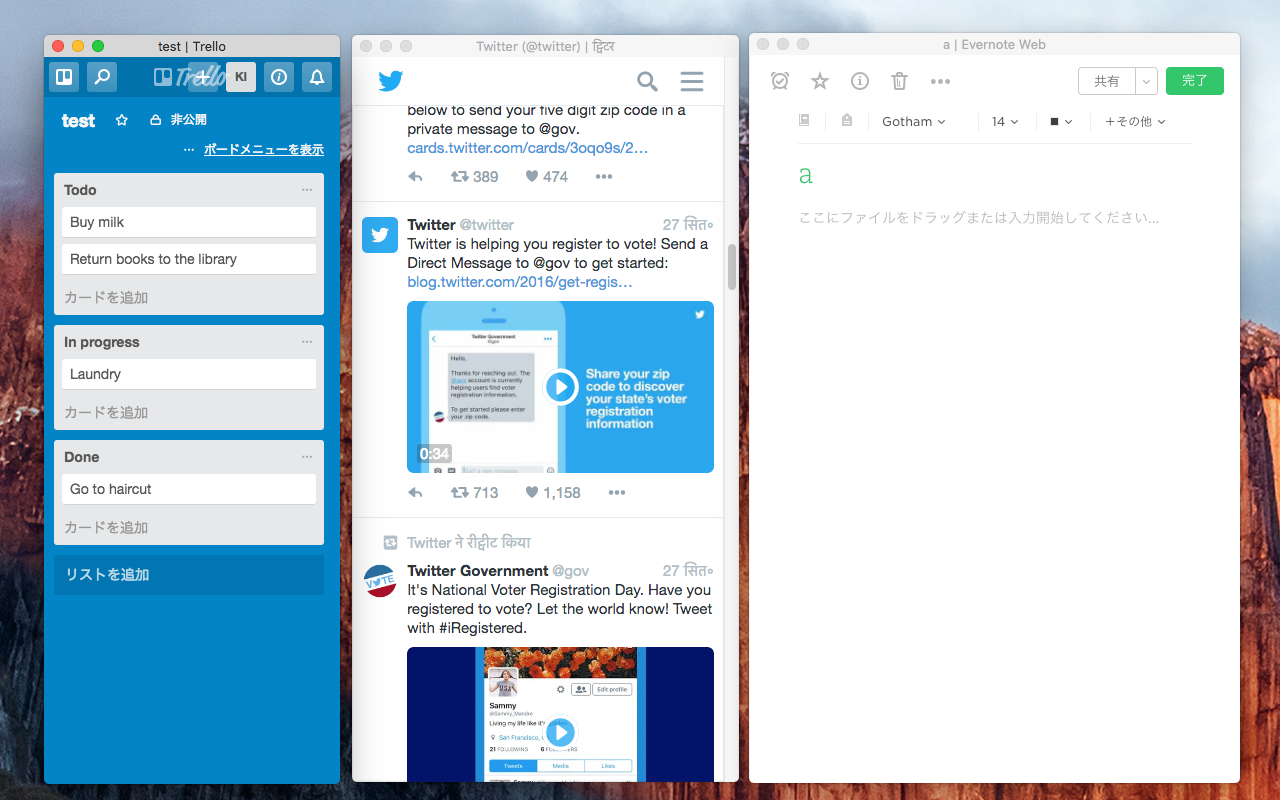
Task: Retweet the tweet with 713 retweets
Action: (474, 492)
